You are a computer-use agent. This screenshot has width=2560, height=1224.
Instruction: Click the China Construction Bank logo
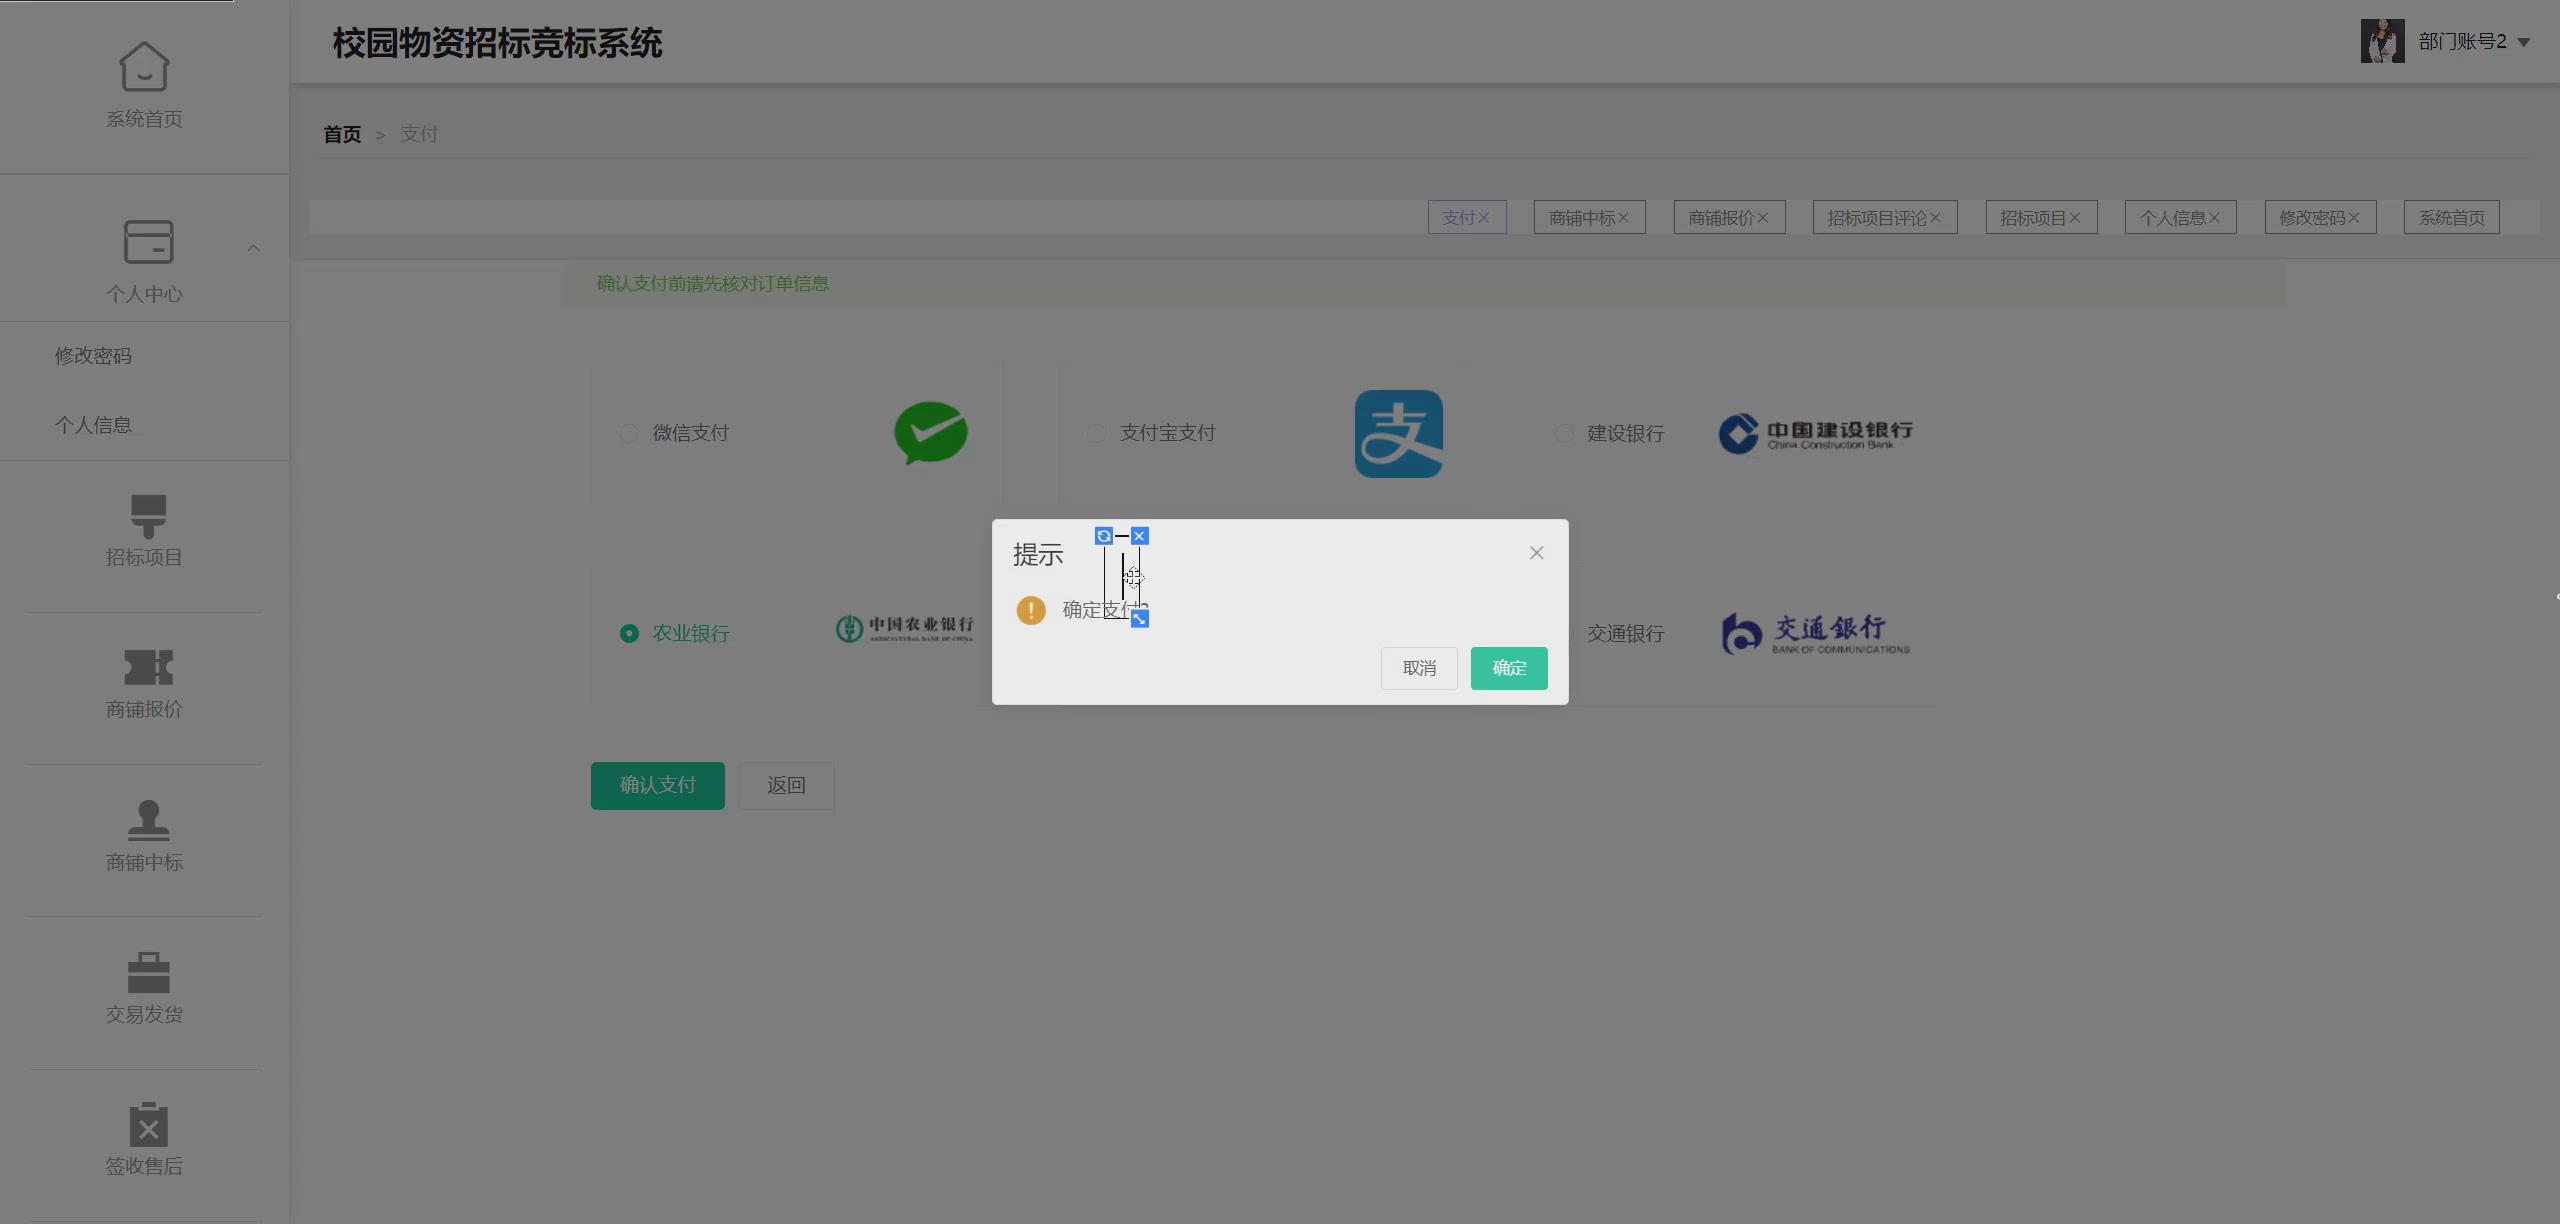coord(1814,433)
